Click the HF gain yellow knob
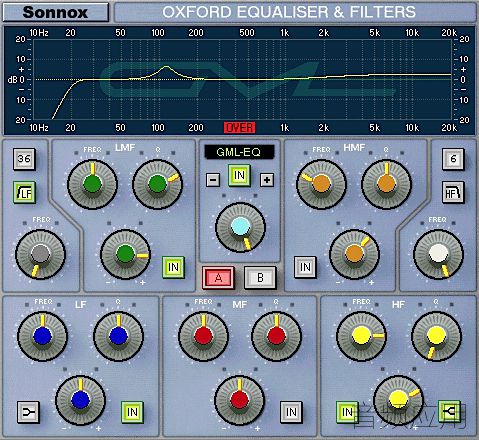 coord(398,399)
